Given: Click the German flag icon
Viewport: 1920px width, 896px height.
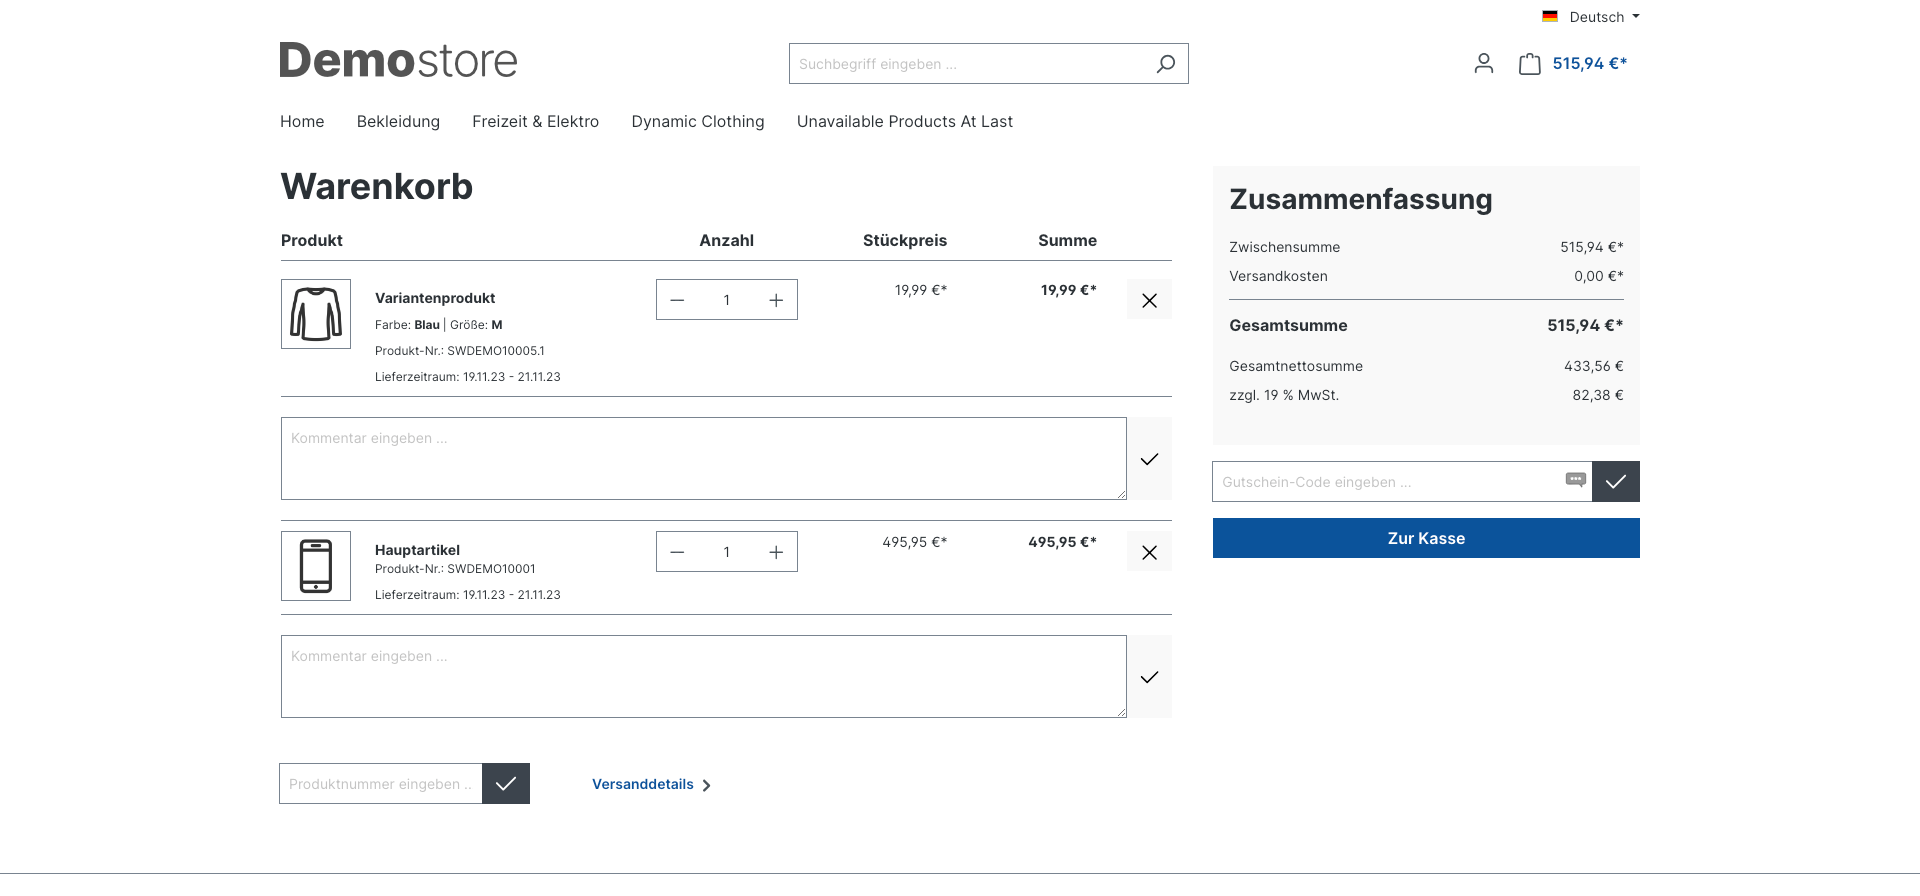Looking at the screenshot, I should click(x=1550, y=17).
